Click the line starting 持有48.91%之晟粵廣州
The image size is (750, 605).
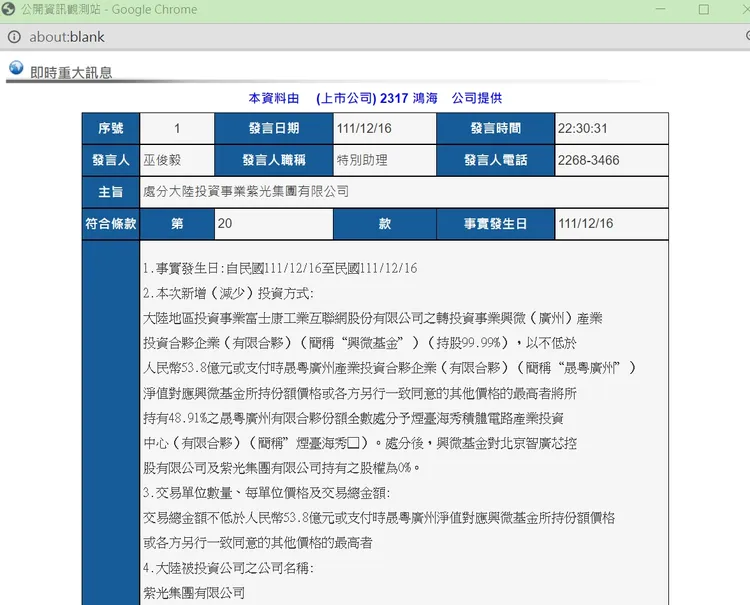point(353,418)
